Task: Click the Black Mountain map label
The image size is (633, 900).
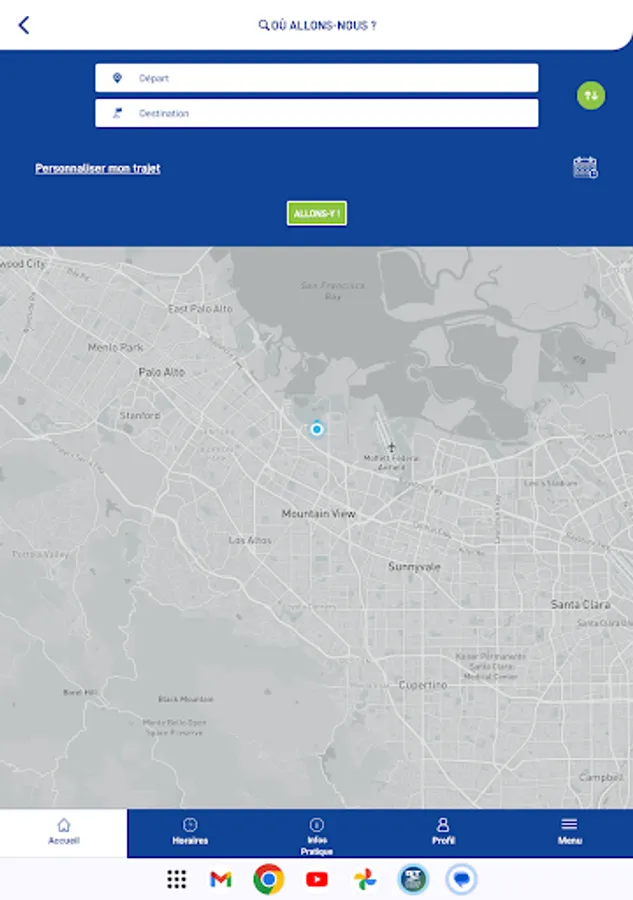Action: (x=185, y=699)
